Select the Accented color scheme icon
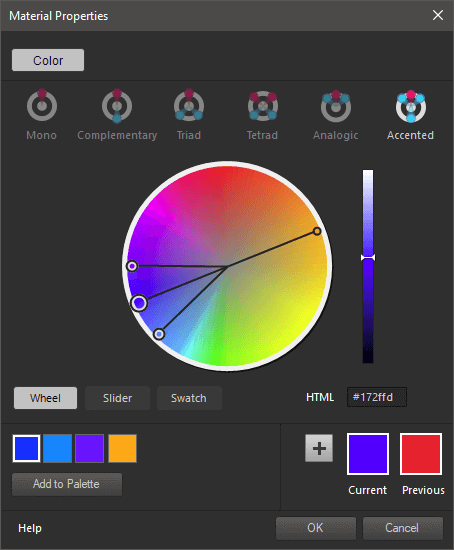Image resolution: width=454 pixels, height=550 pixels. tap(411, 106)
